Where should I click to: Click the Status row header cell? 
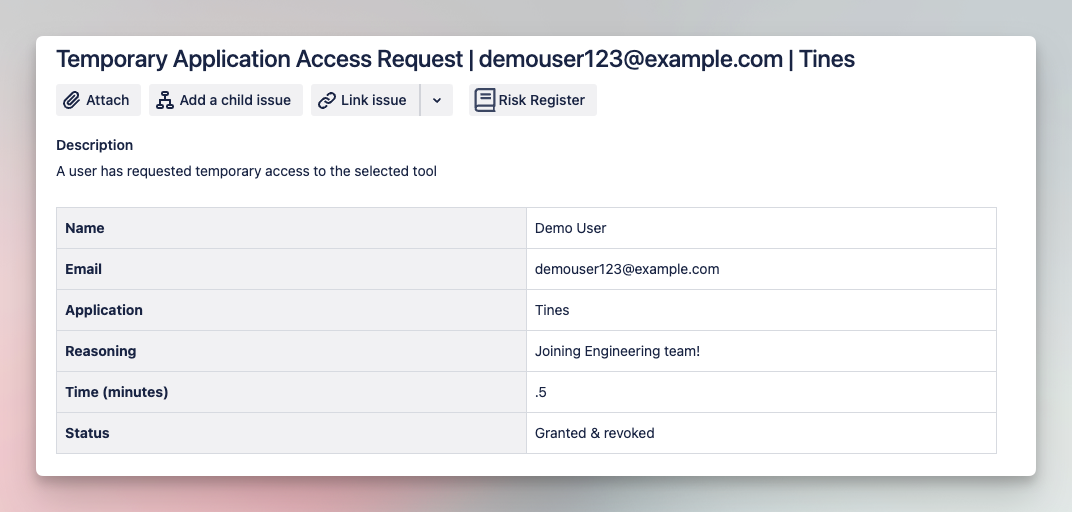coord(291,433)
